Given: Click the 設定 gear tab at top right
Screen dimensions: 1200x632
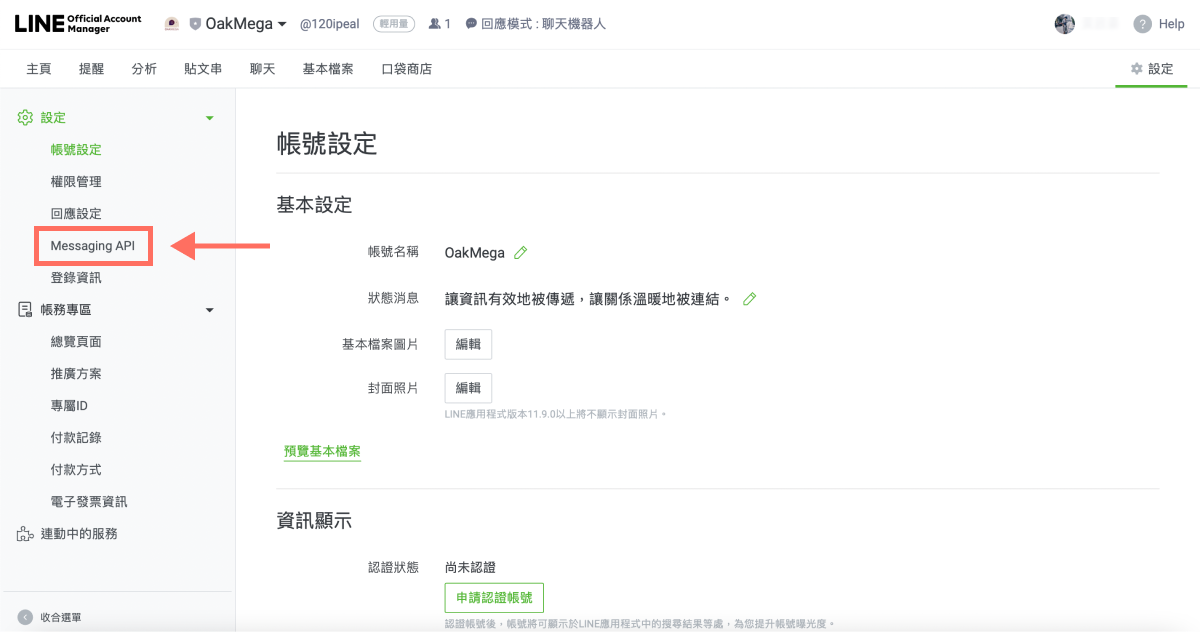Looking at the screenshot, I should 1152,69.
